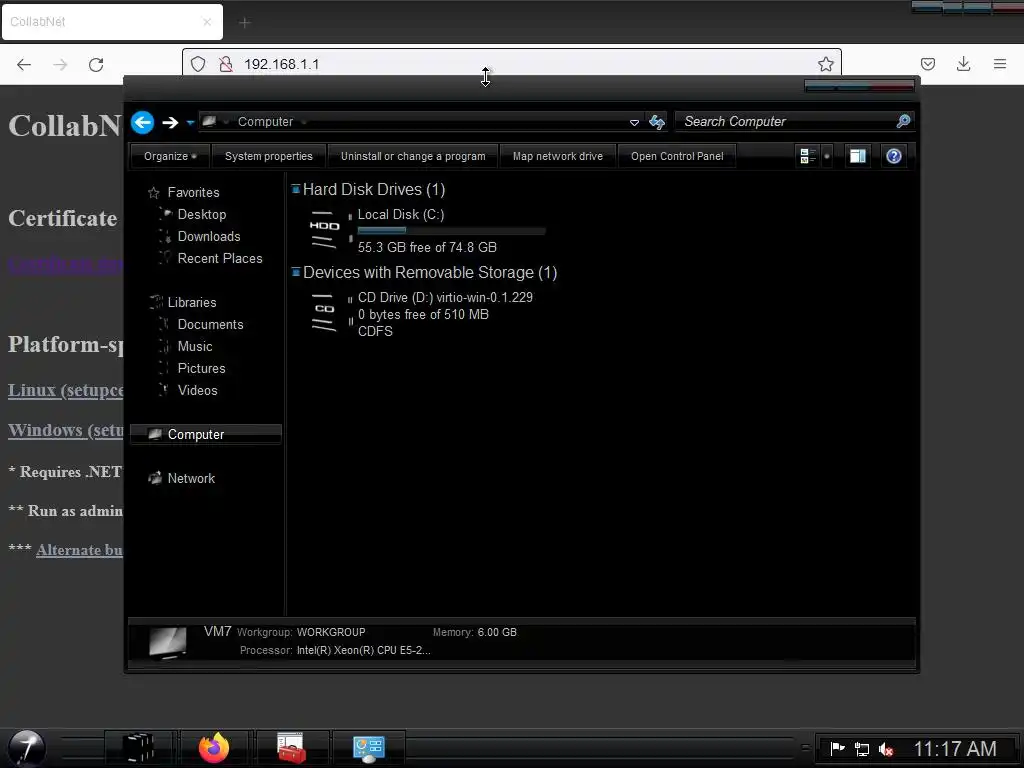The width and height of the screenshot is (1024, 768).
Task: Open the recent pages dropdown arrow
Action: click(x=190, y=122)
